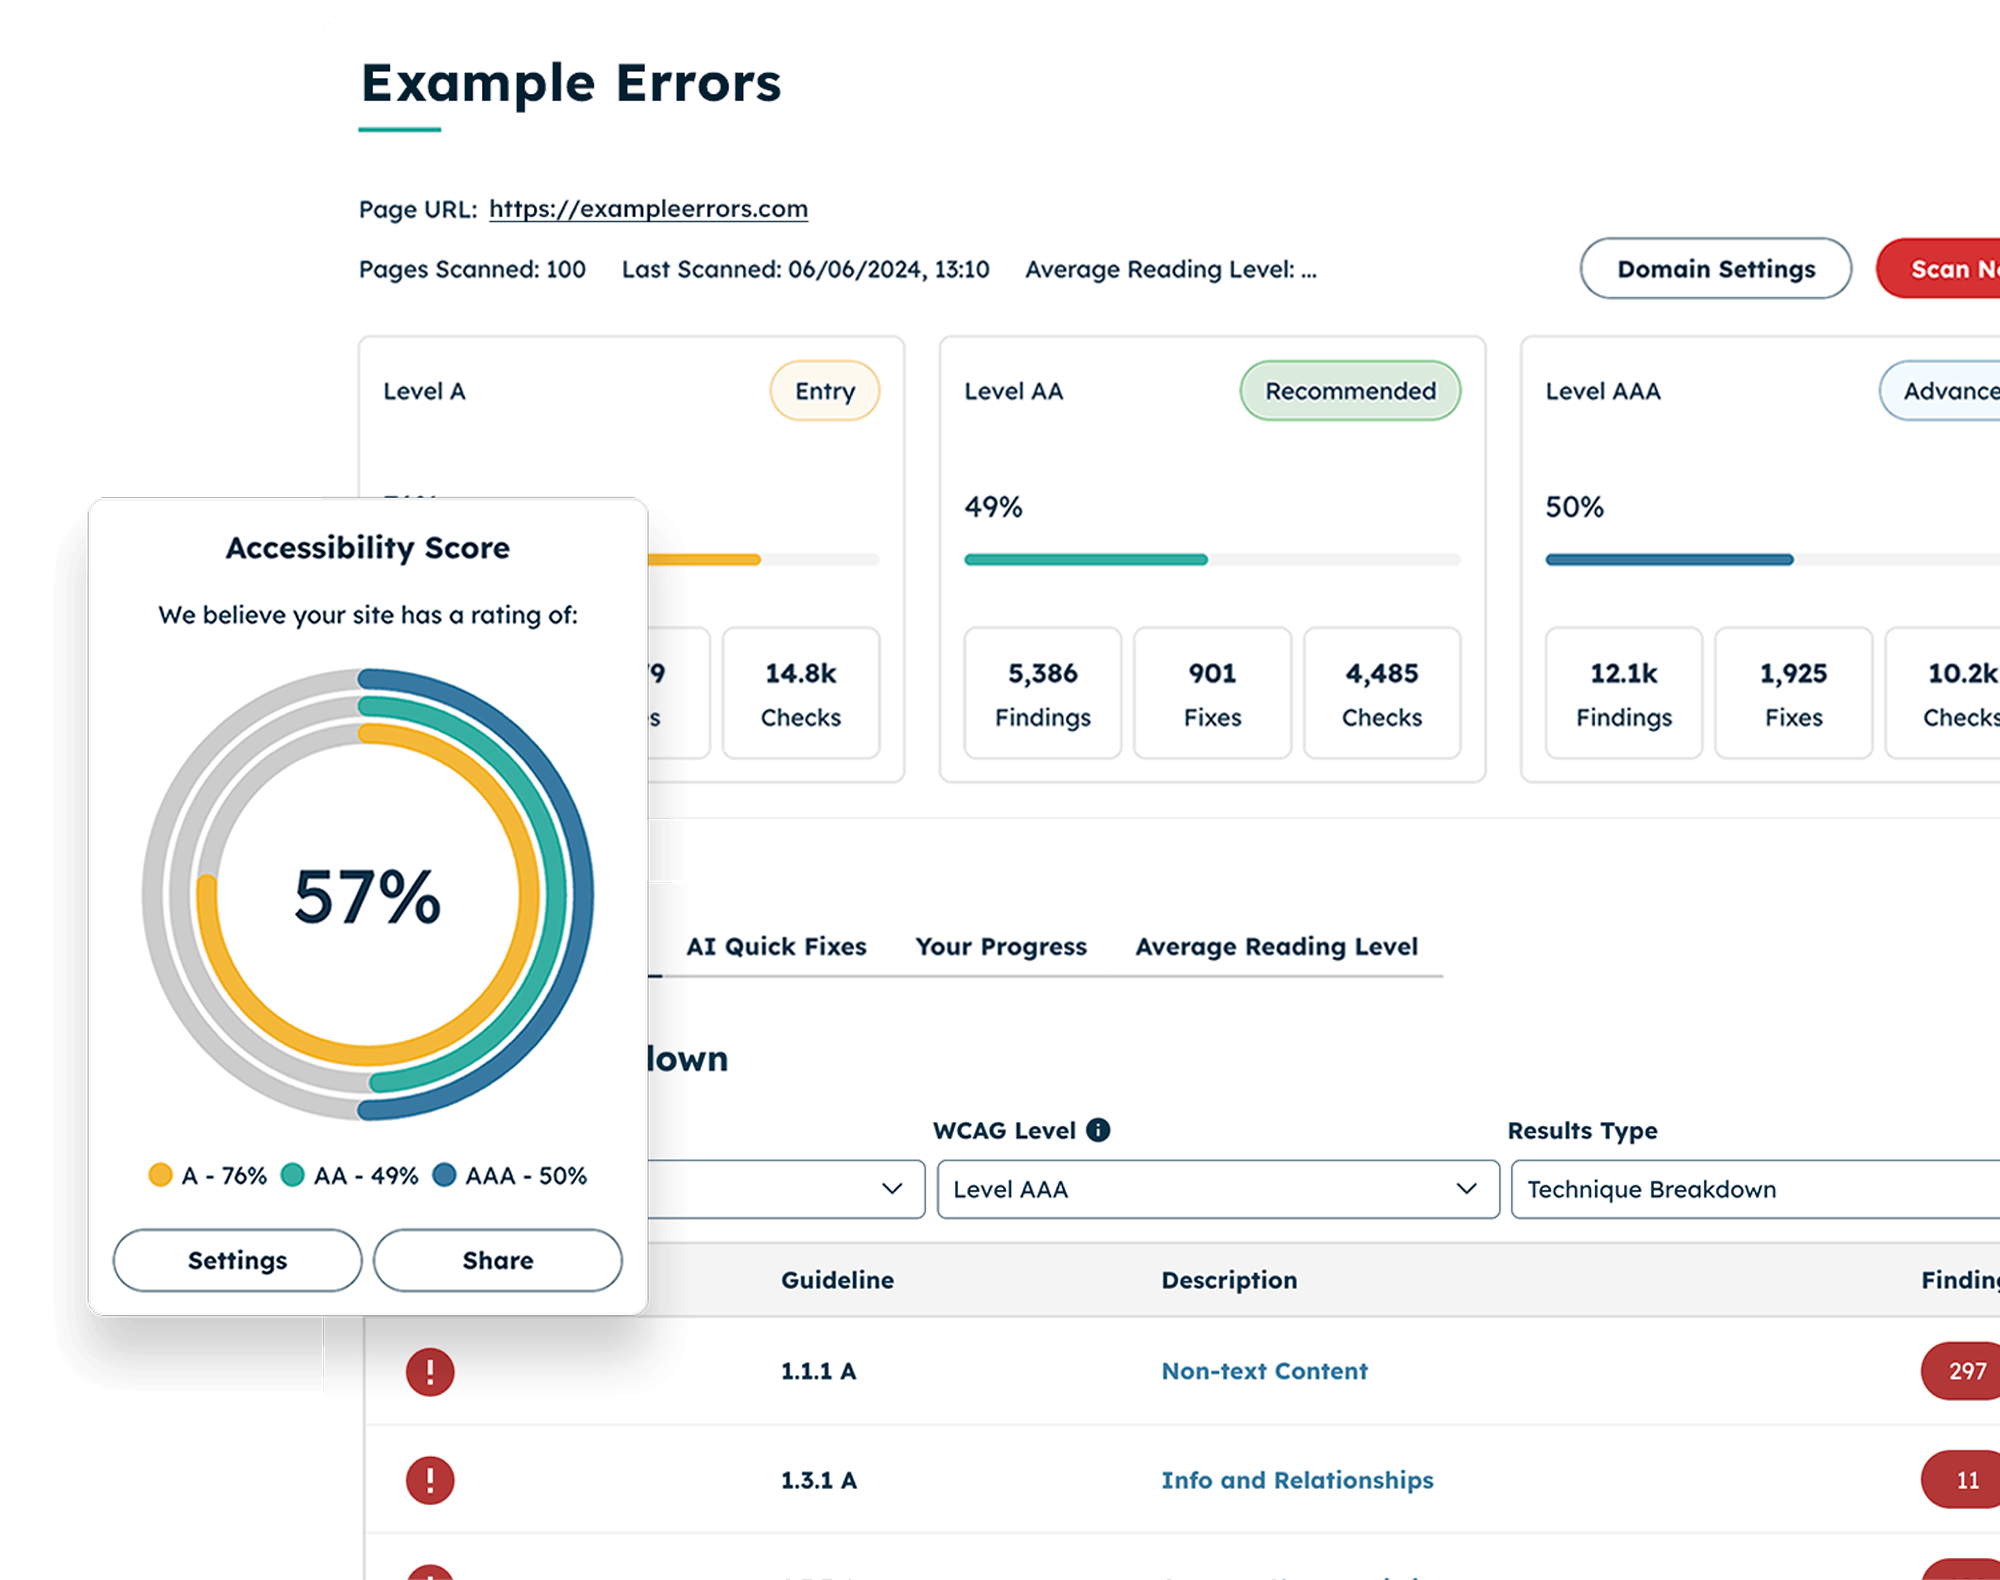Click the blue AAA - 50% legend dot
This screenshot has width=2000, height=1580.
point(444,1175)
